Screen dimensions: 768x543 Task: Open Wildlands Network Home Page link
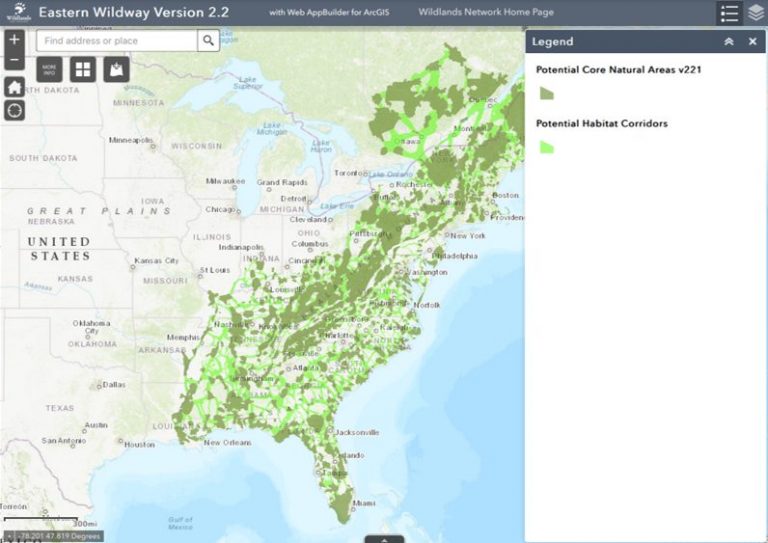pos(486,12)
